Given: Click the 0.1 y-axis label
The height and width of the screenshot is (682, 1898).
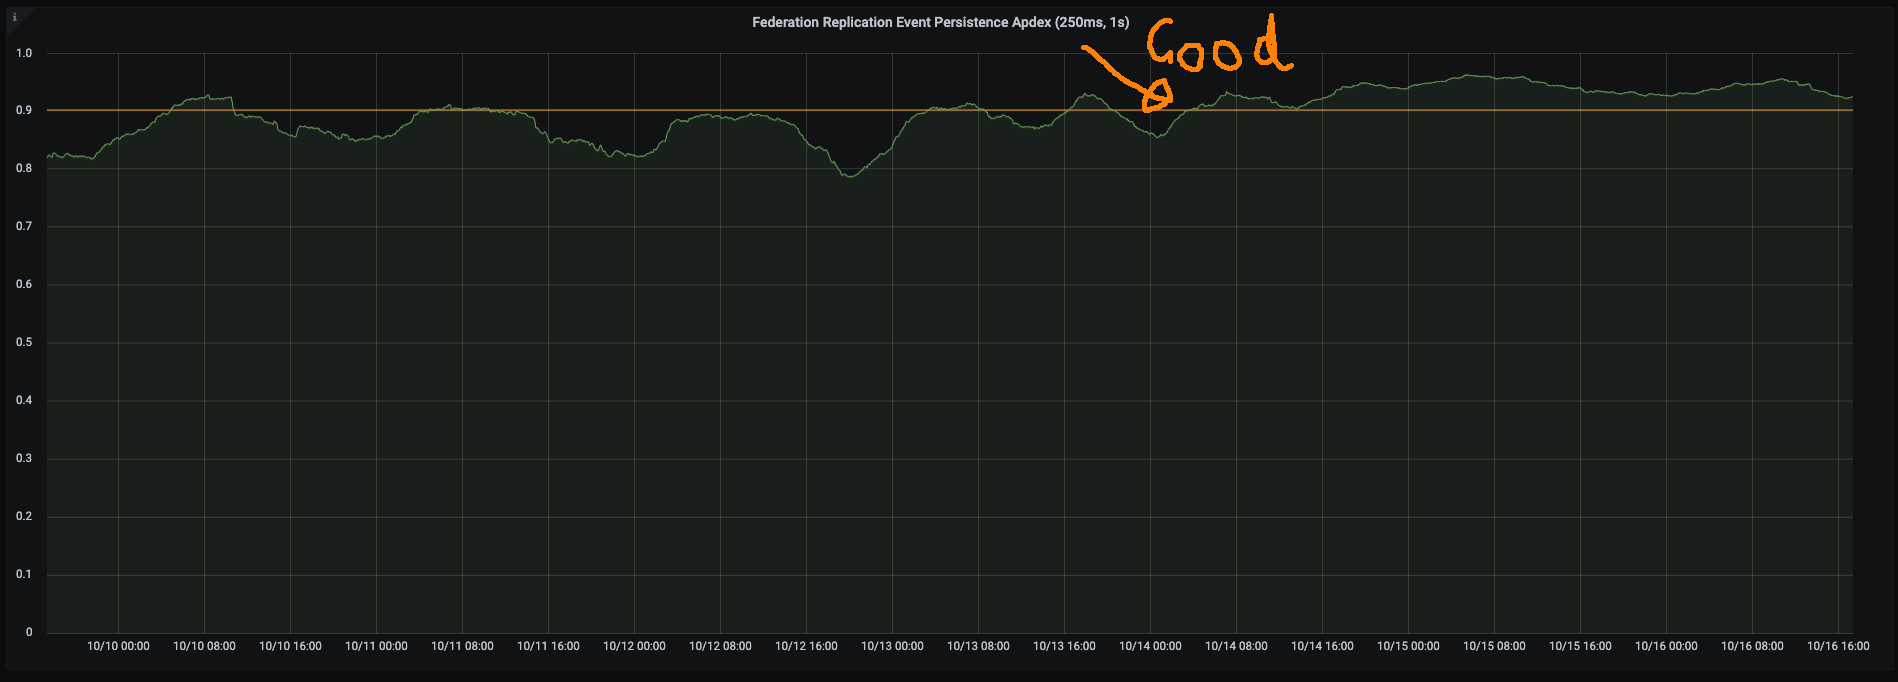Looking at the screenshot, I should coord(24,574).
